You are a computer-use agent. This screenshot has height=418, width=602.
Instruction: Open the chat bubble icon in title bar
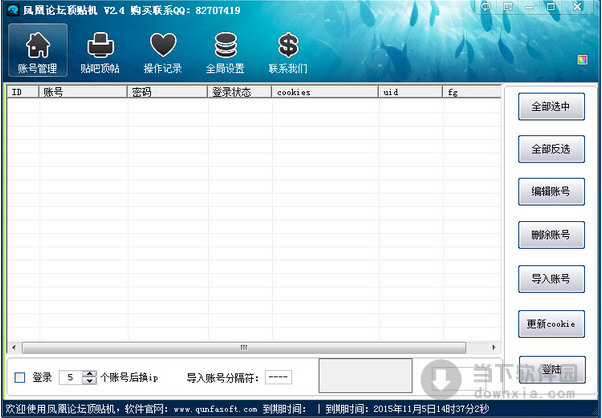(x=486, y=7)
